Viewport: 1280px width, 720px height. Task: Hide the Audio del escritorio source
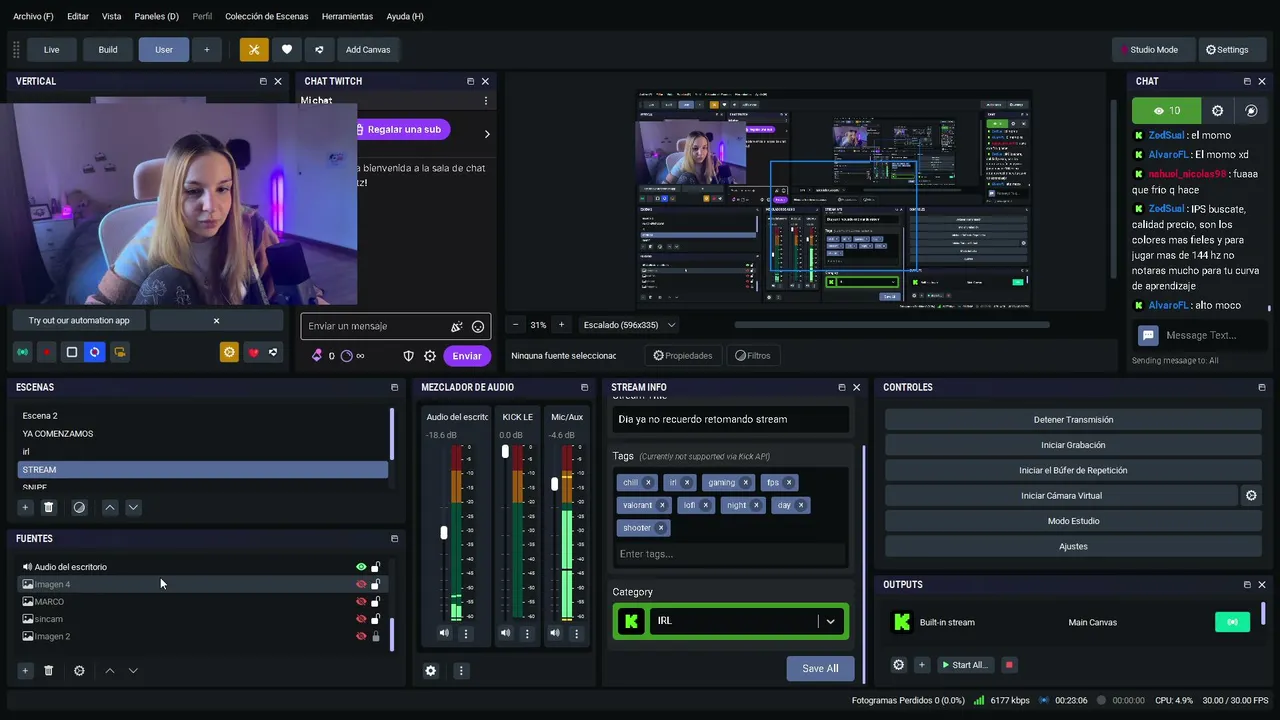361,567
